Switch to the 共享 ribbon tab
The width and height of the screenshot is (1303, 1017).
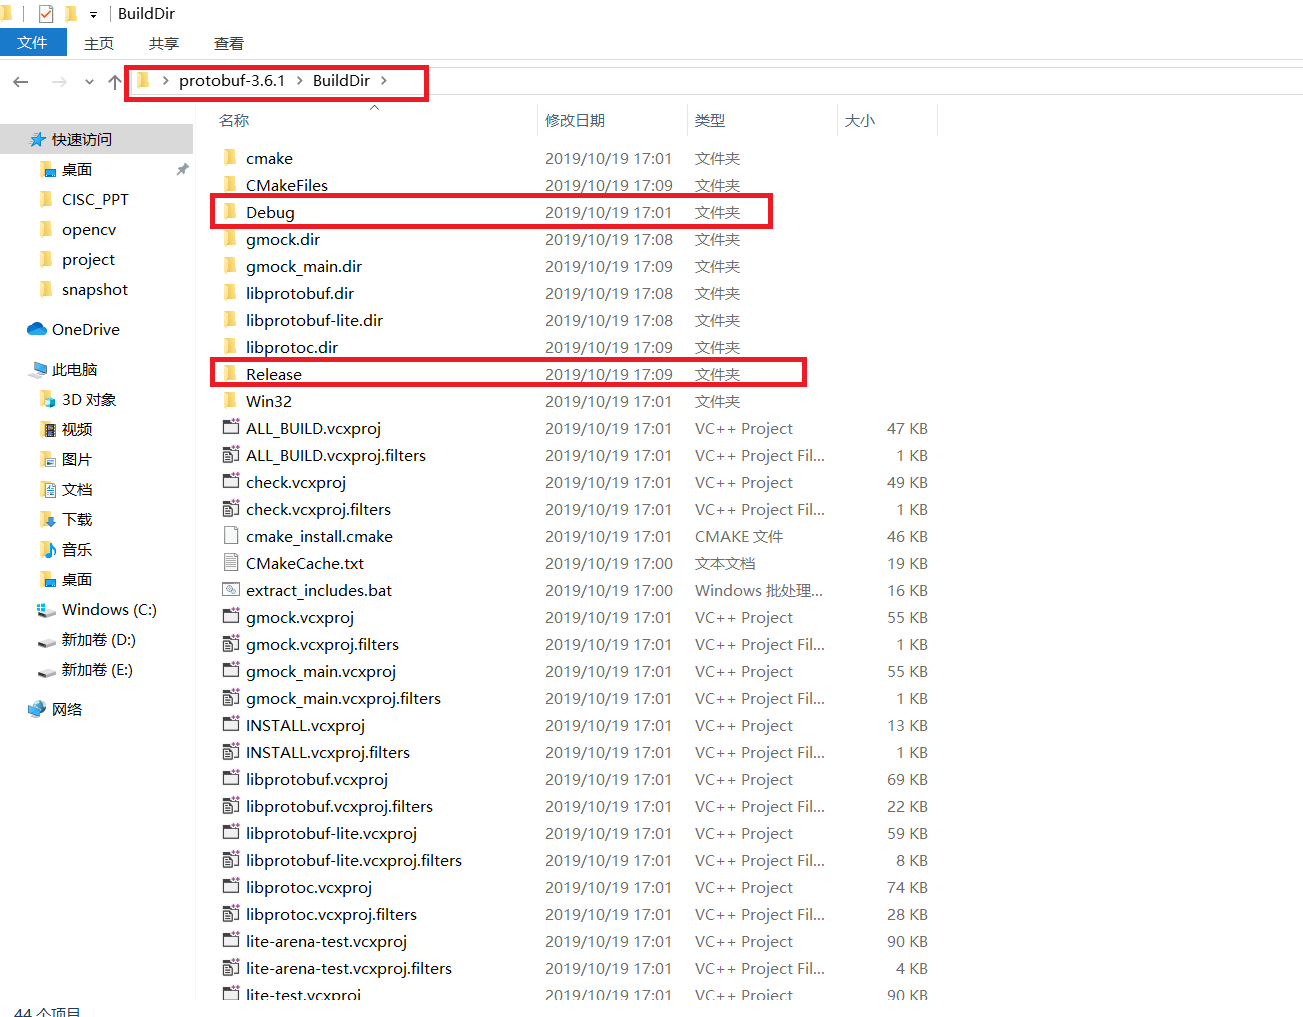point(164,43)
